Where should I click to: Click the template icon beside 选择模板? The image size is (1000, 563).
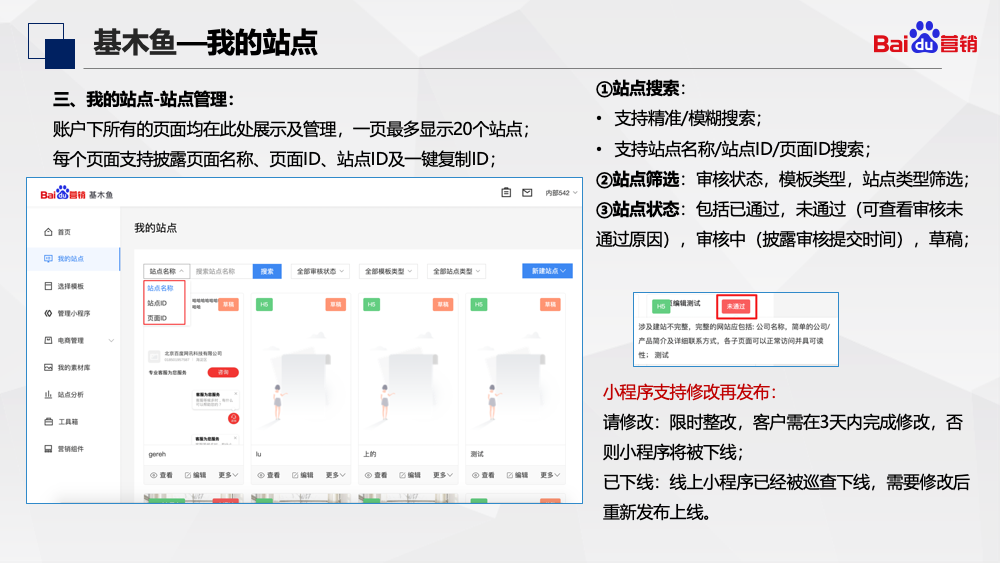coord(48,286)
